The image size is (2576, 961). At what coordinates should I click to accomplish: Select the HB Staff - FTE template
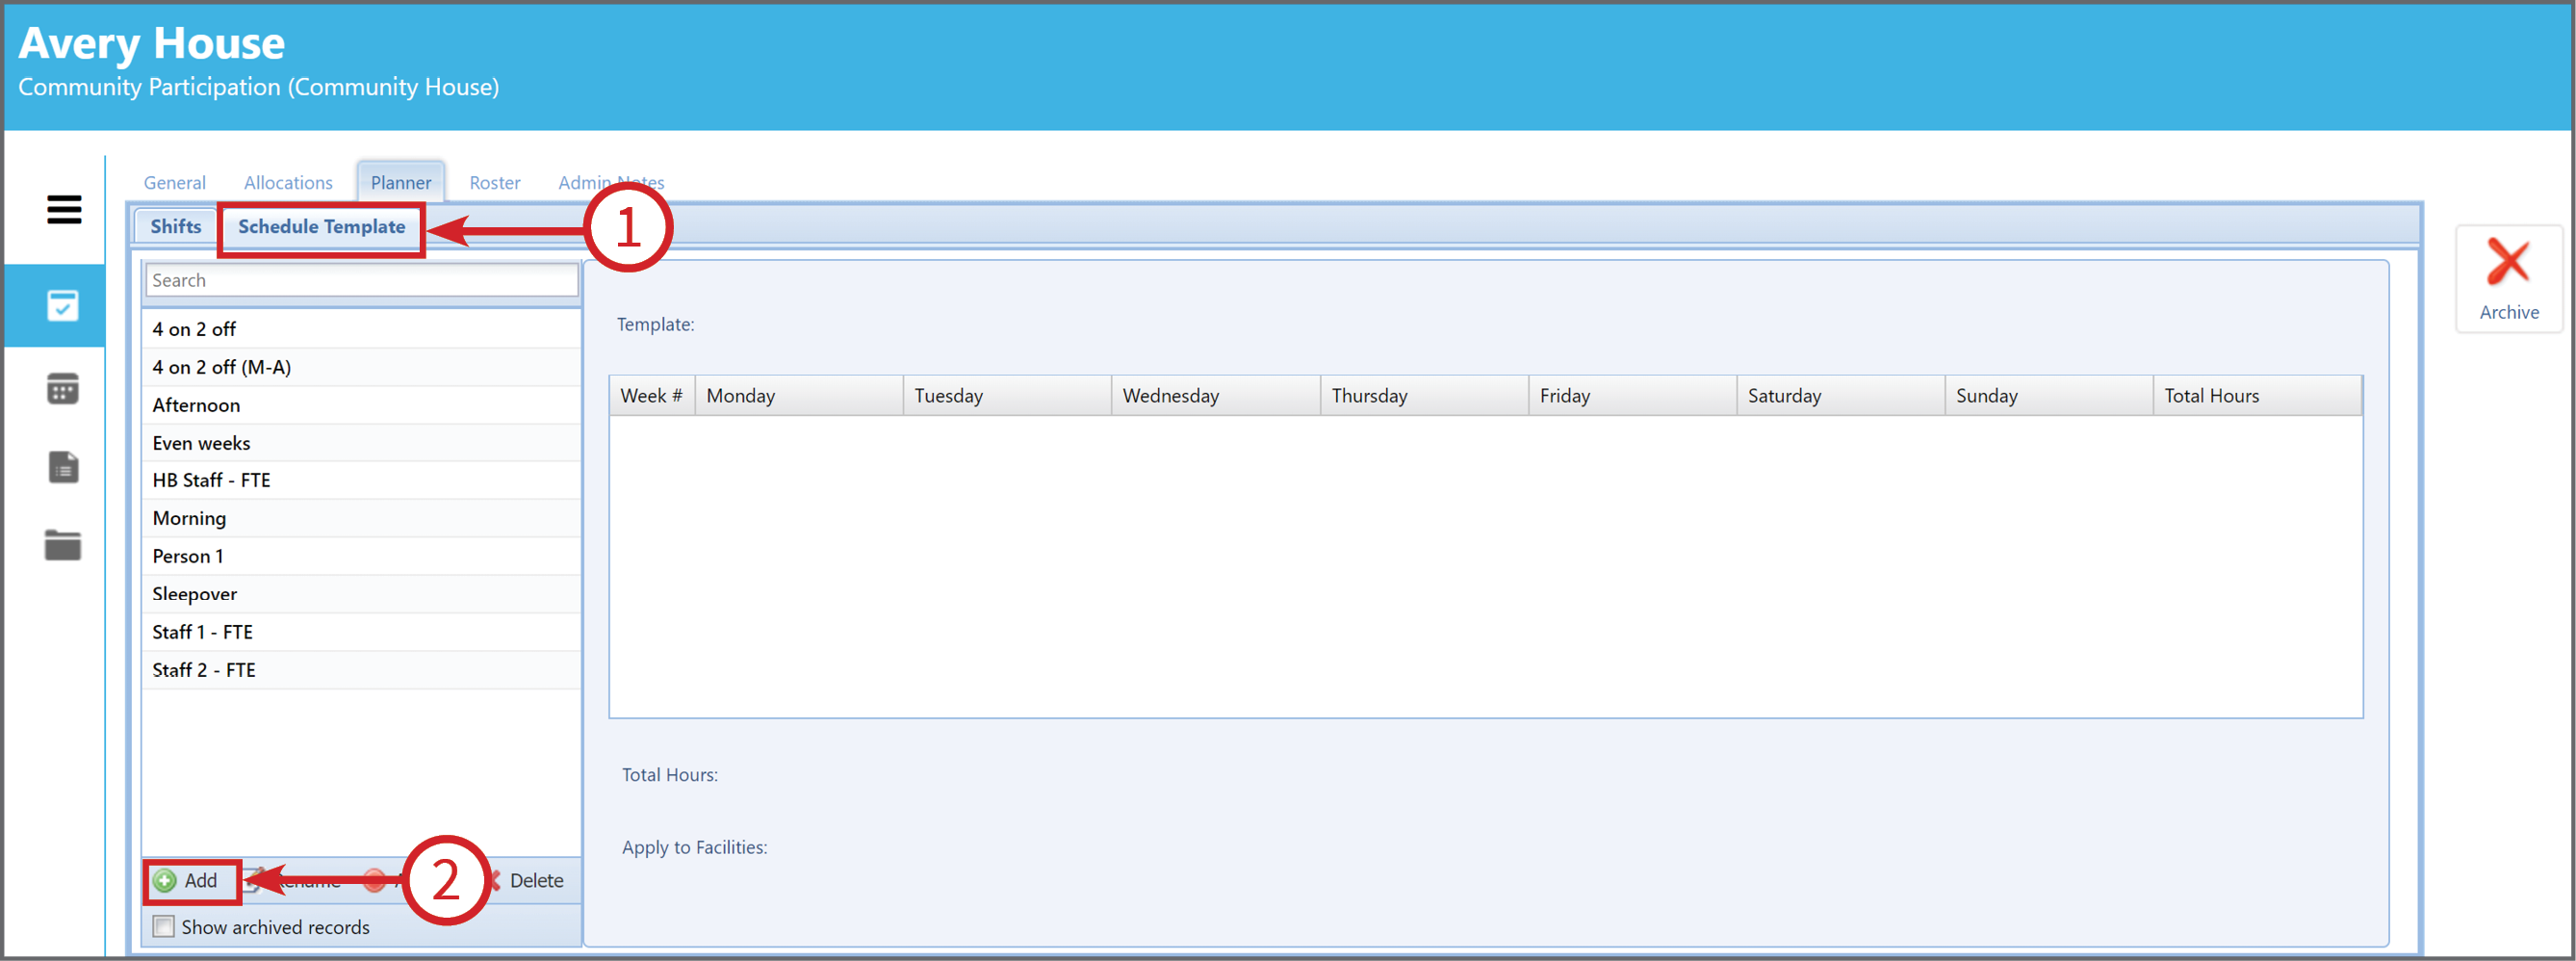pos(362,480)
